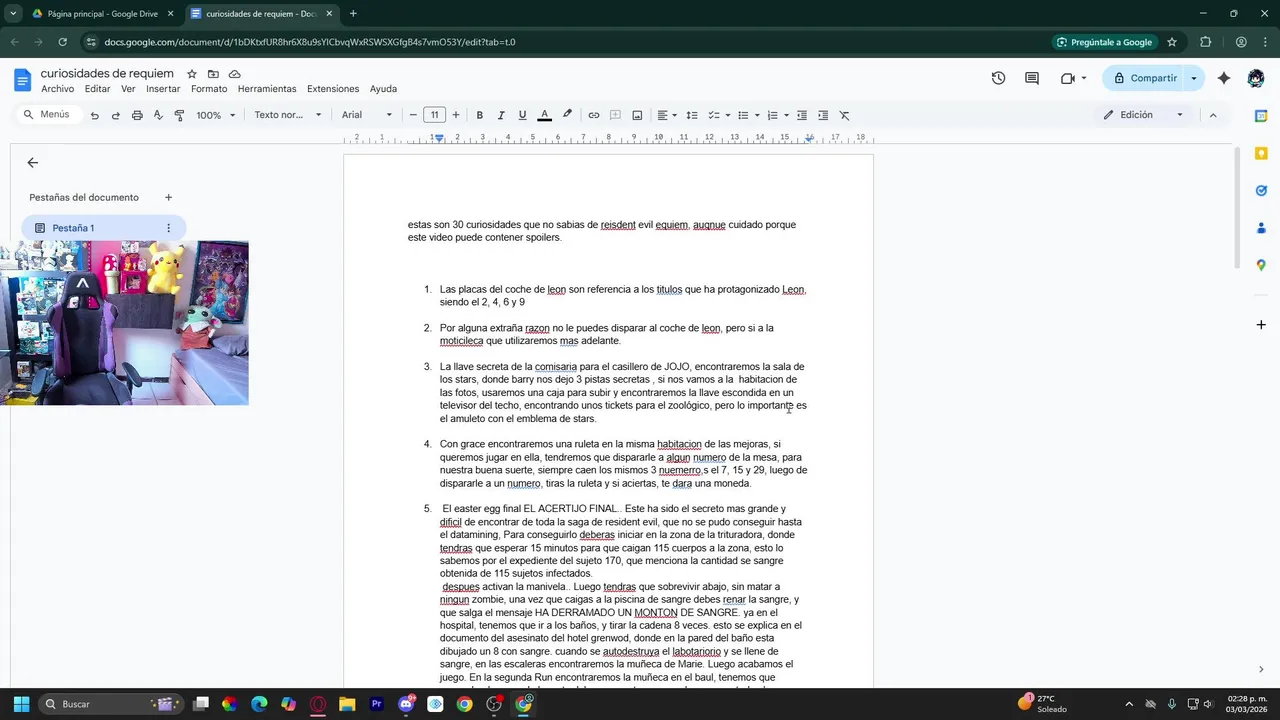Star the document curiosidades de requiem

click(x=192, y=74)
